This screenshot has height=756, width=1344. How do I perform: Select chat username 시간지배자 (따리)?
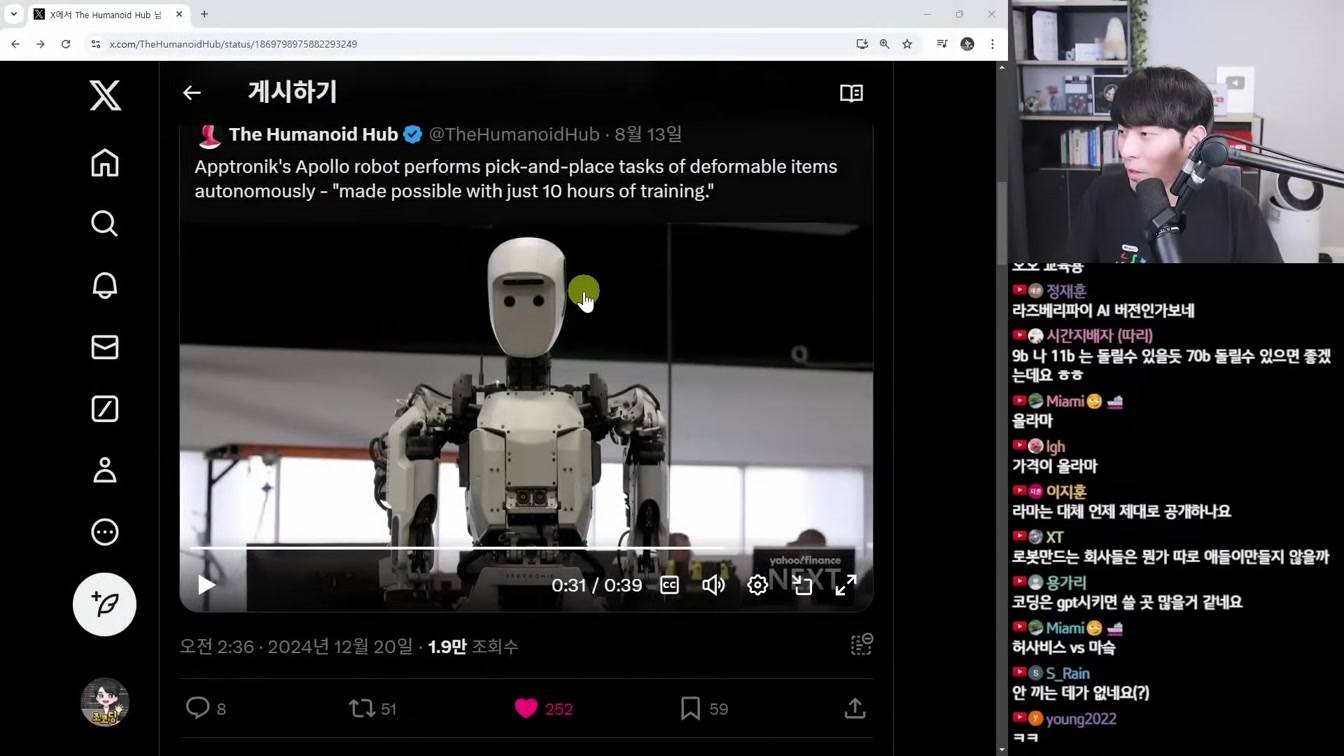click(1099, 336)
